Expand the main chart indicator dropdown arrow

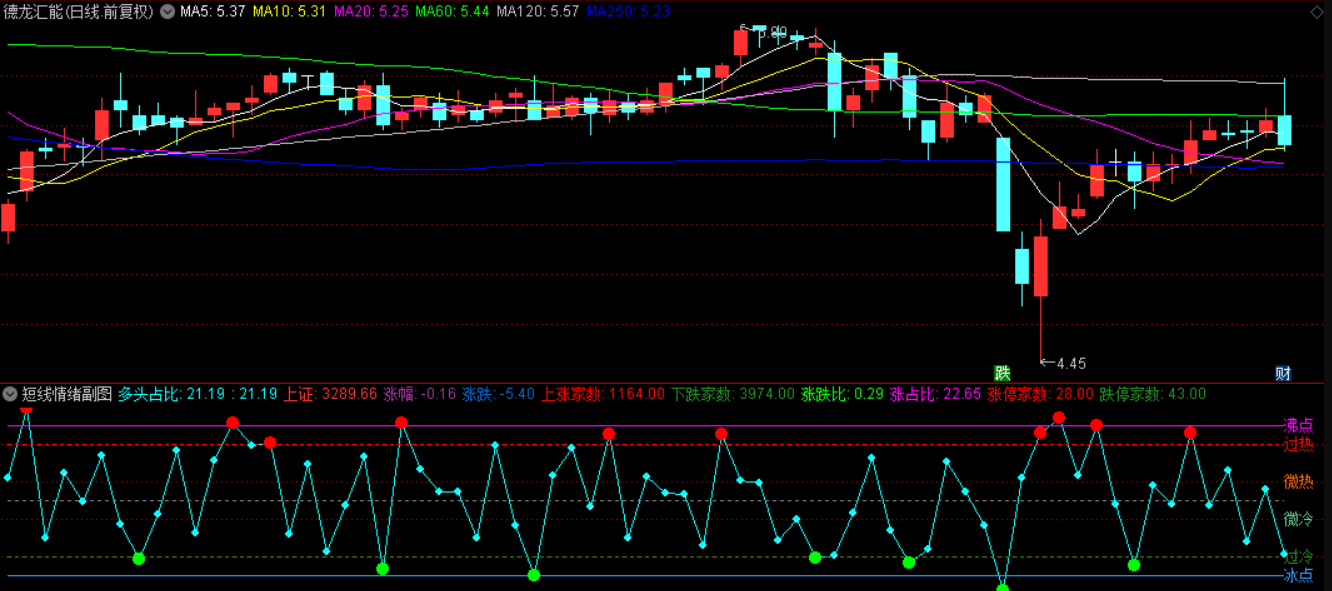pos(166,12)
